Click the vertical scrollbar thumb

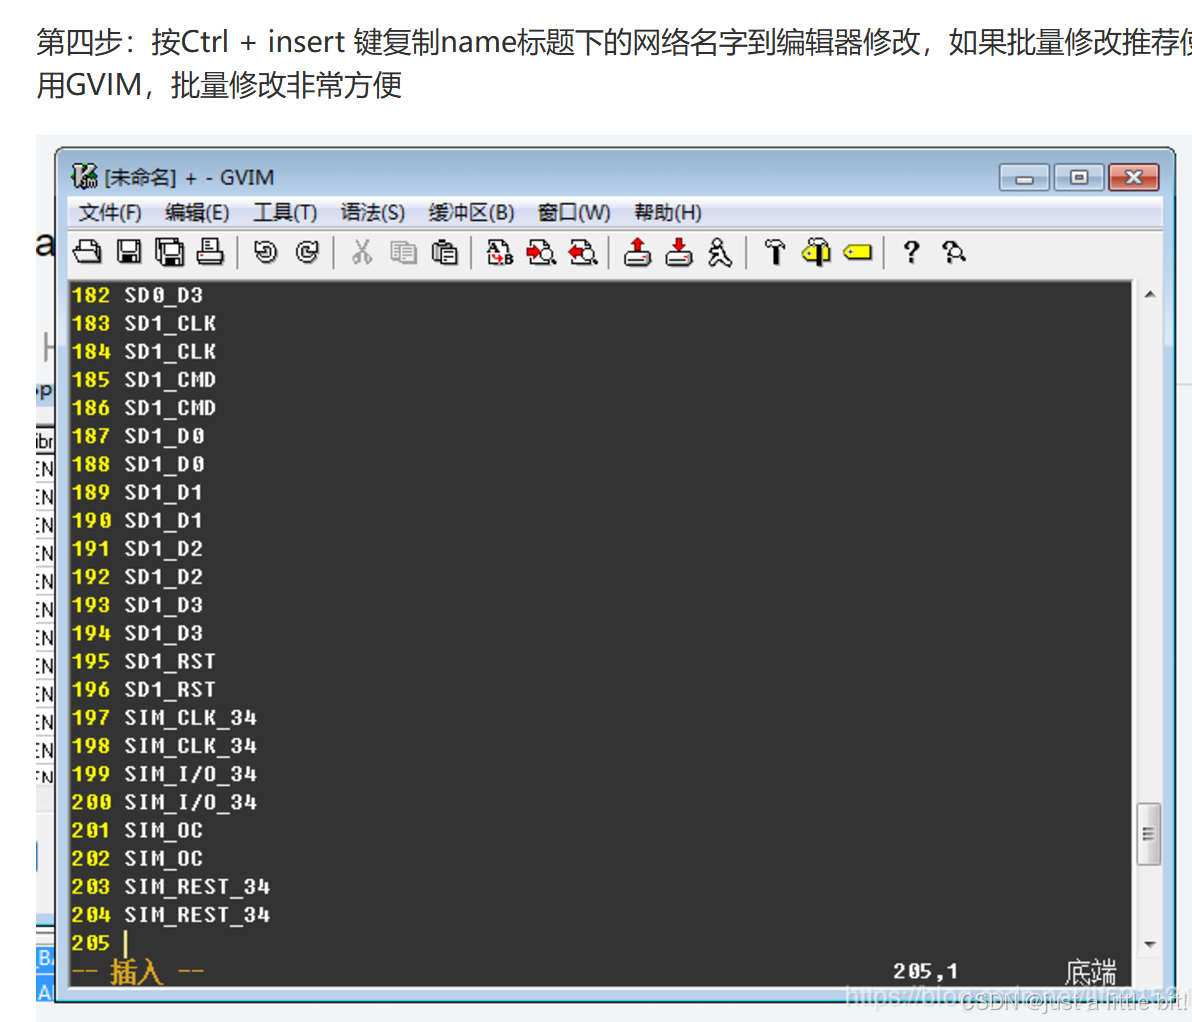pos(1149,833)
